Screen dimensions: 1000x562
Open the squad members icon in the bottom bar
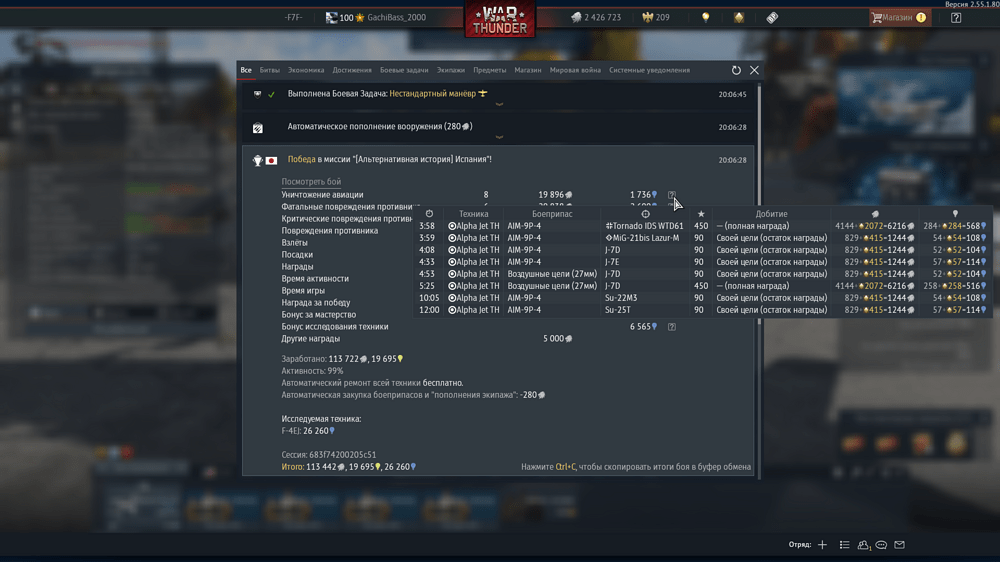pos(864,545)
